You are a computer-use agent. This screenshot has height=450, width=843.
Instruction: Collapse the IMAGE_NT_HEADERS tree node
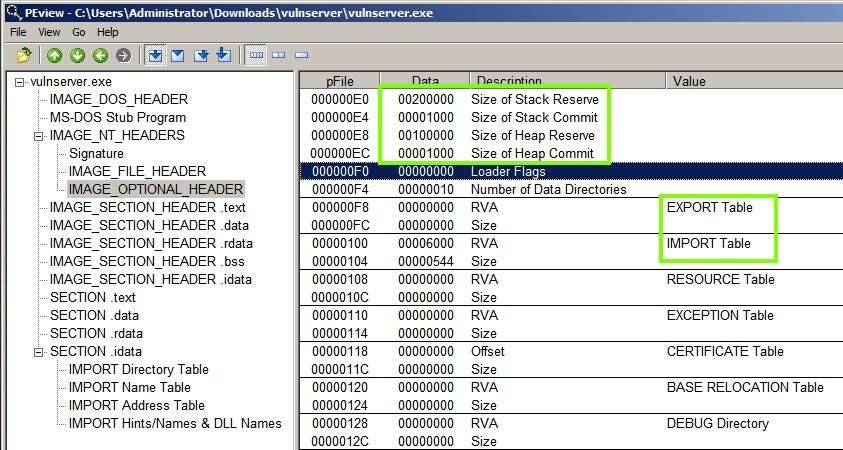[39, 136]
